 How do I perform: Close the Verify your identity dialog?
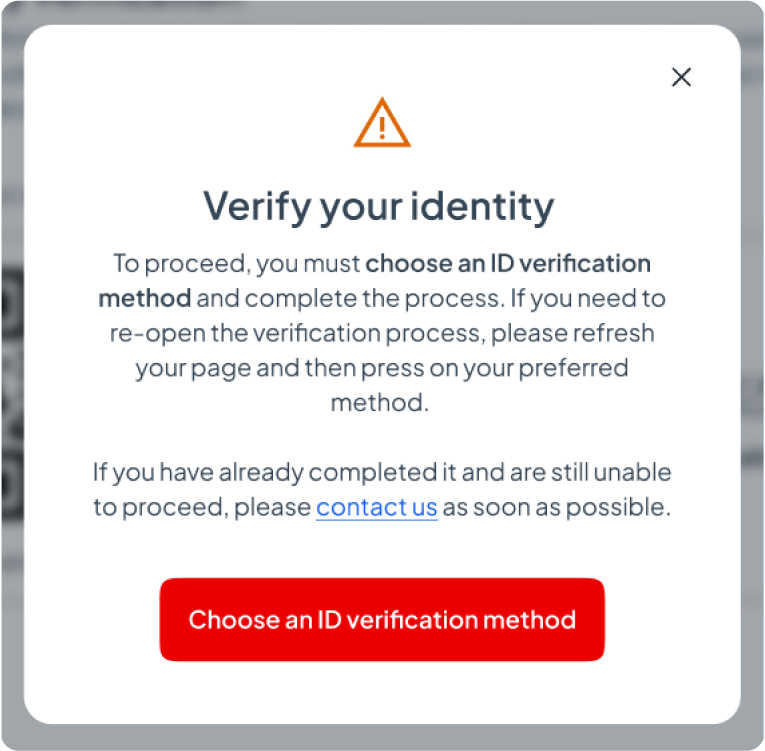[x=681, y=77]
